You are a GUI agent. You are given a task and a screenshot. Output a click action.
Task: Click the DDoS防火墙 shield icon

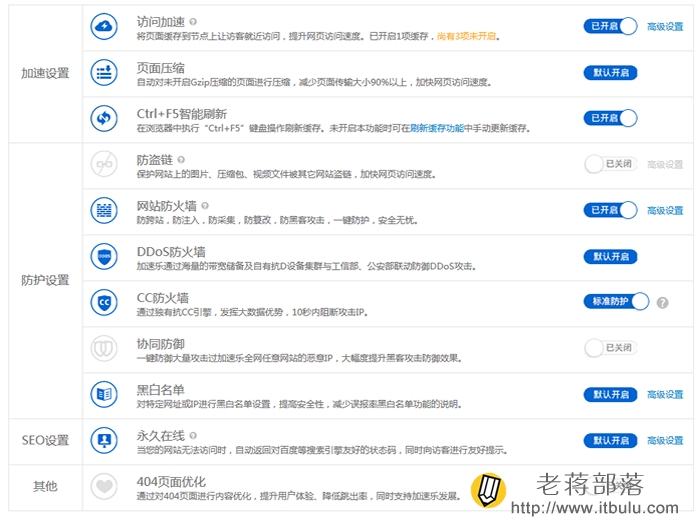coord(104,256)
